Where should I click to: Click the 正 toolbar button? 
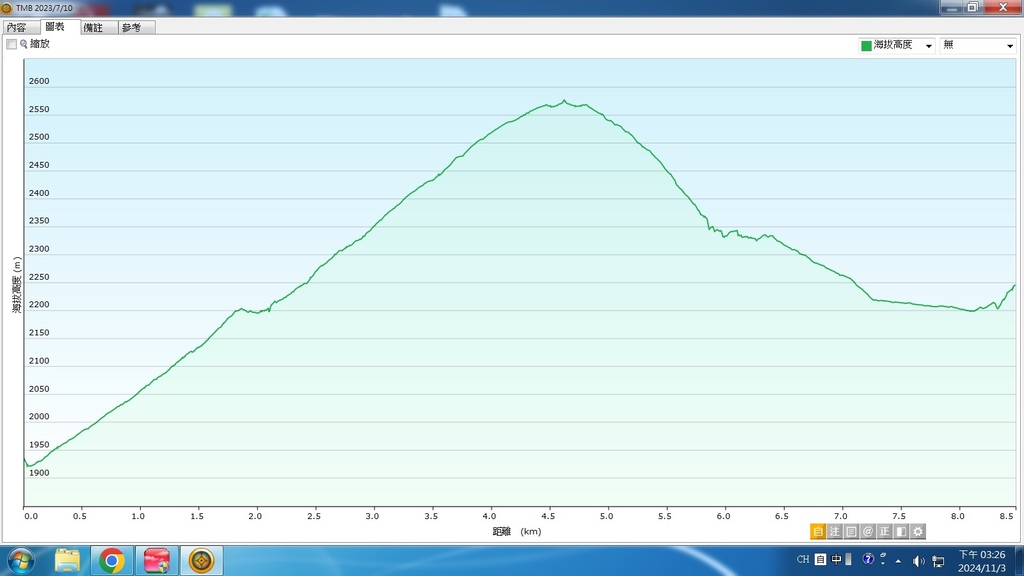tap(884, 532)
